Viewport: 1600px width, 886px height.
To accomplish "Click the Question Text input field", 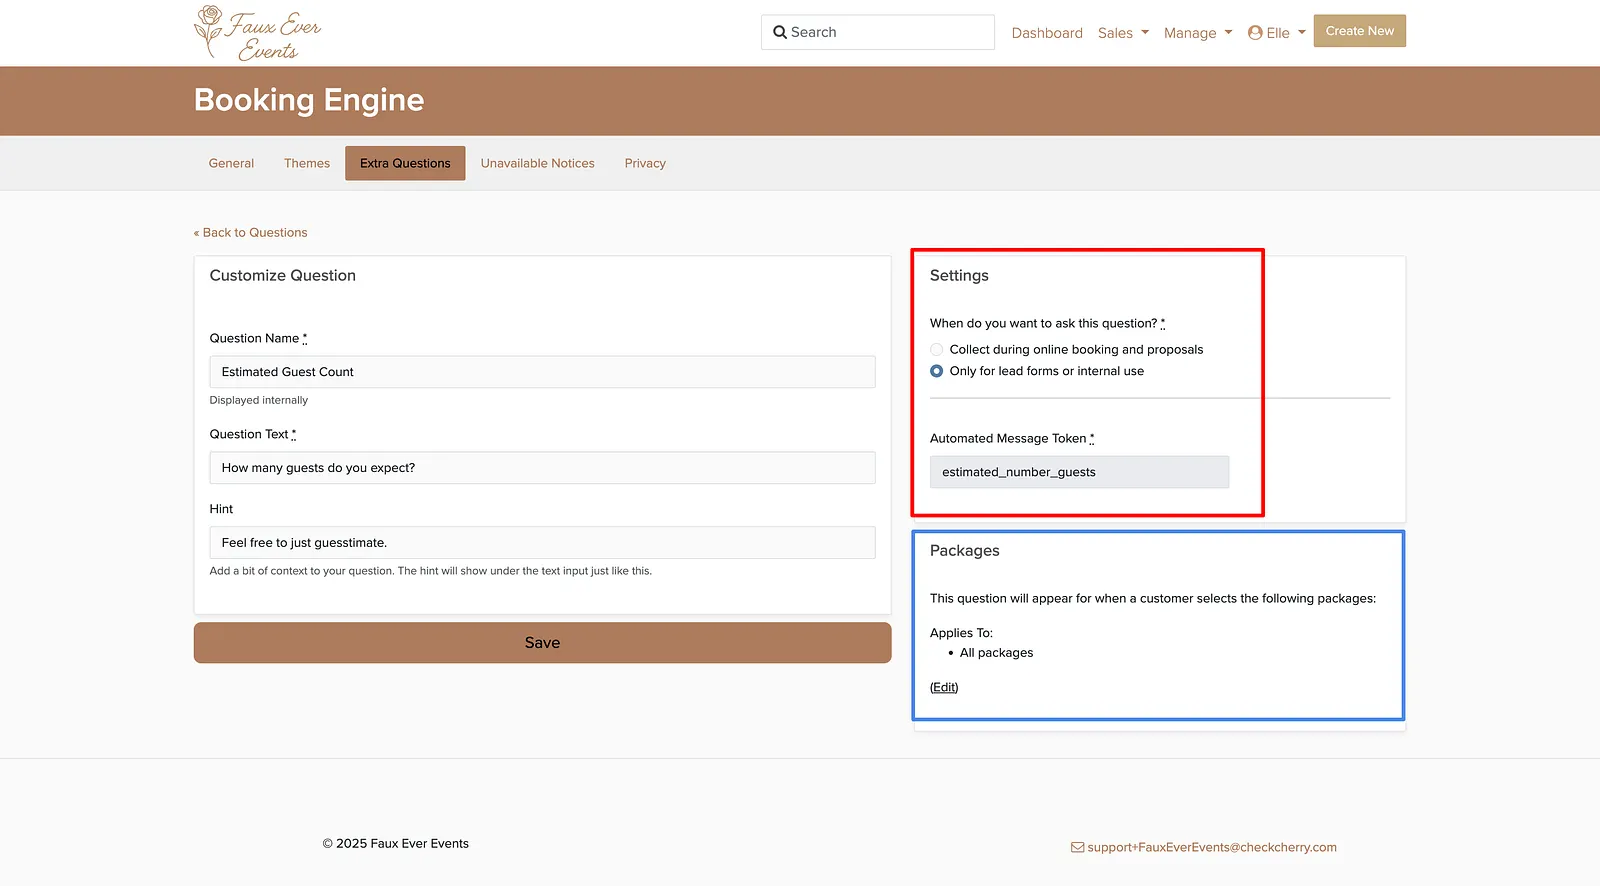I will click(542, 468).
